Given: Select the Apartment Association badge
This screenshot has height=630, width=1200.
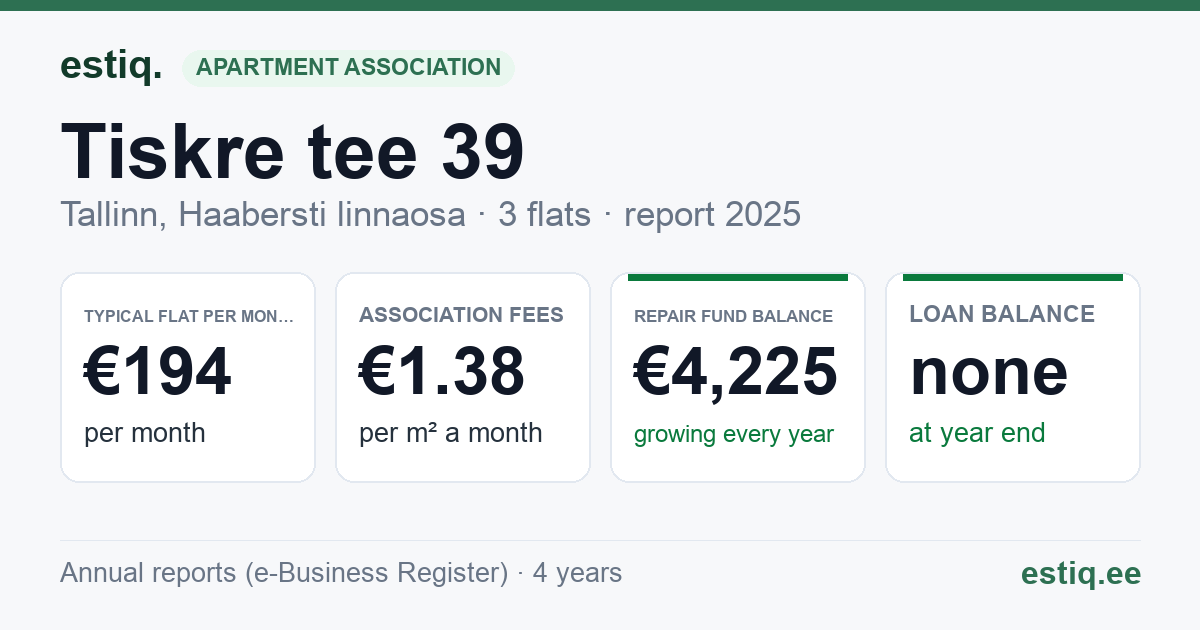Looking at the screenshot, I should [x=348, y=68].
